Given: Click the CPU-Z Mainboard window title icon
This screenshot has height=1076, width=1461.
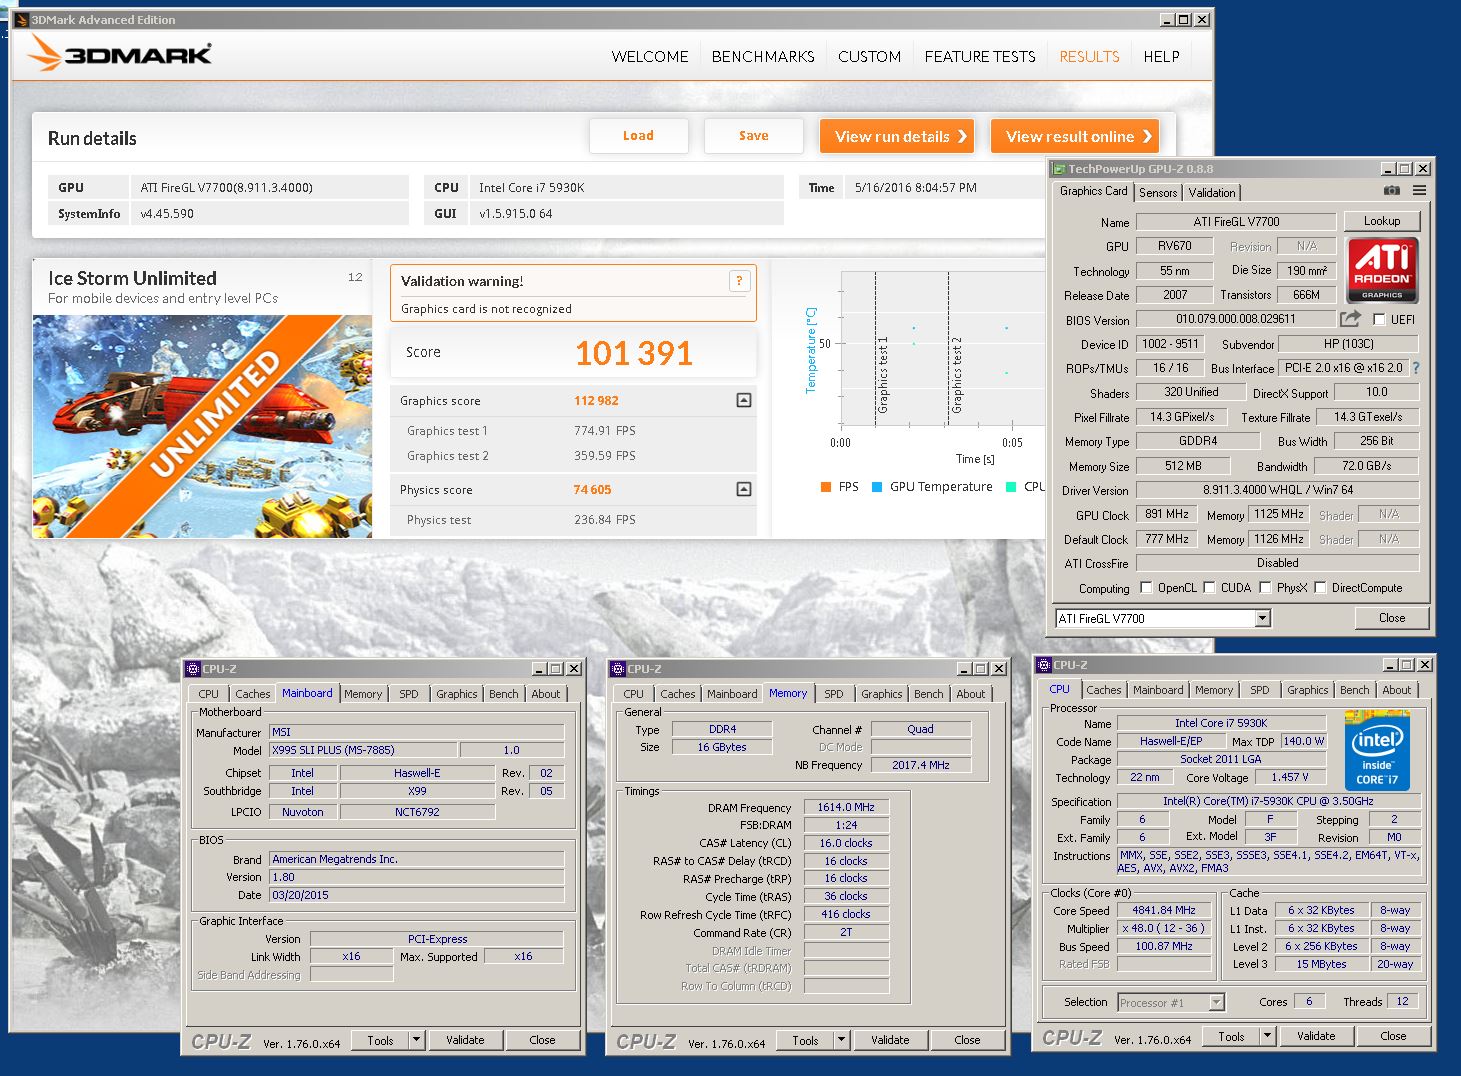Looking at the screenshot, I should tap(193, 669).
